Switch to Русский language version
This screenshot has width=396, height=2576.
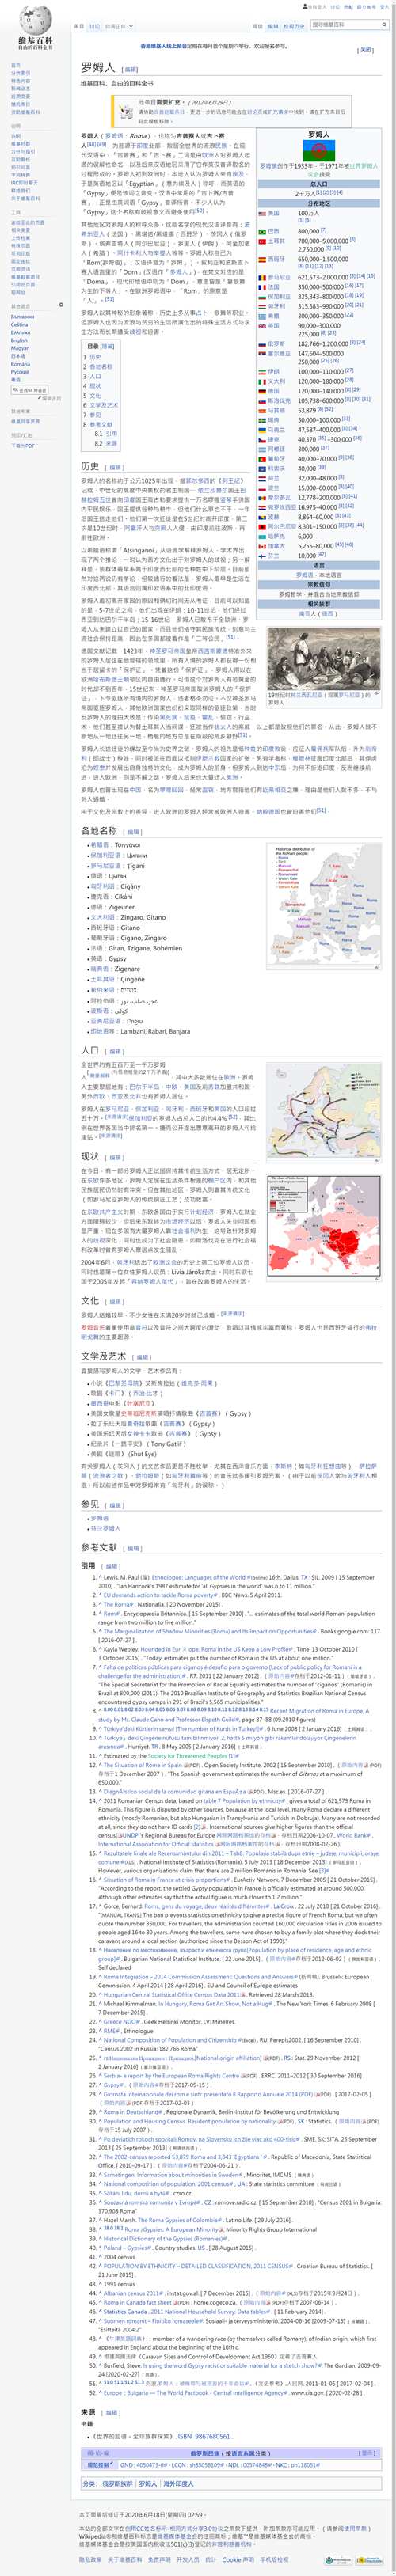[20, 372]
